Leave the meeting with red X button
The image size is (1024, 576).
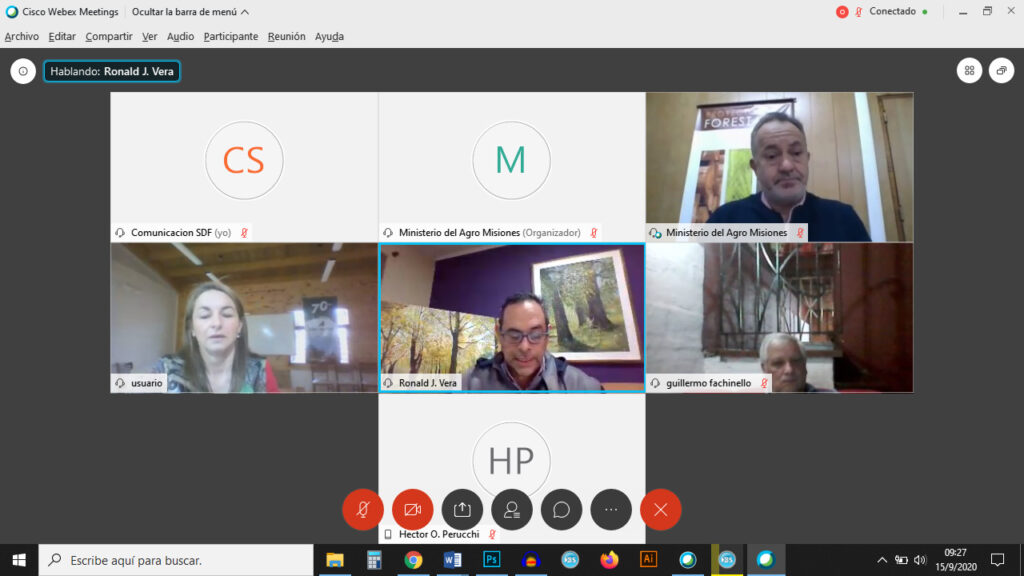660,509
